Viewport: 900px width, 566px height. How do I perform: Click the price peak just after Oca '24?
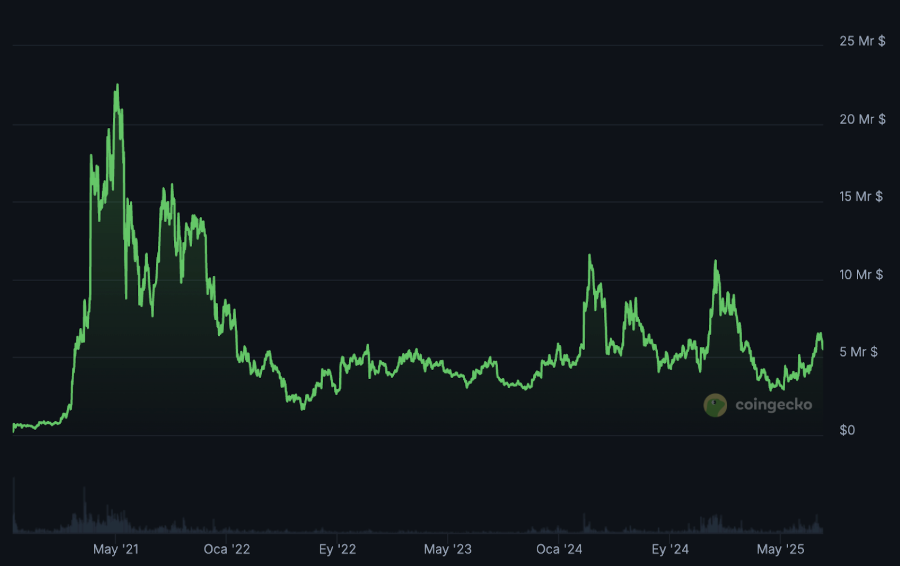(x=590, y=256)
